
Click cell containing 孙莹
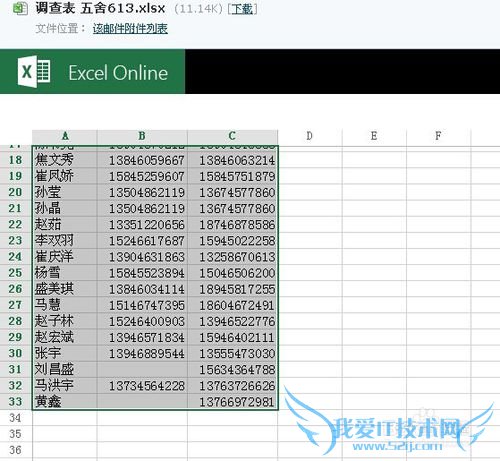pos(65,192)
